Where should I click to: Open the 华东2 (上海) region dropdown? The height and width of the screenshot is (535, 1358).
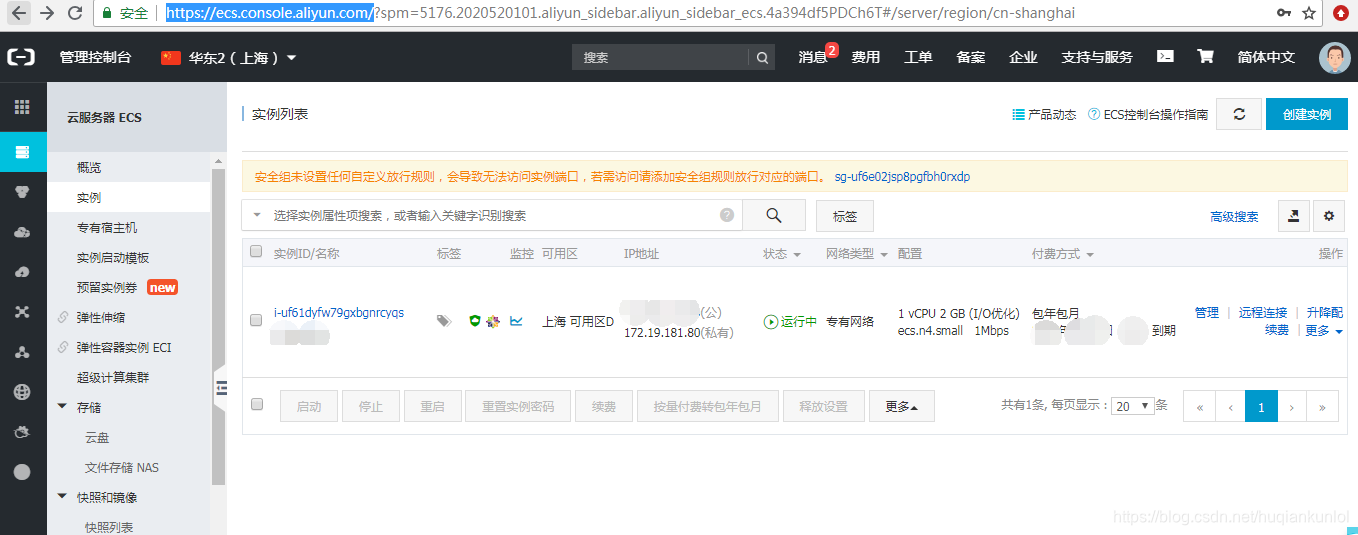coord(229,58)
